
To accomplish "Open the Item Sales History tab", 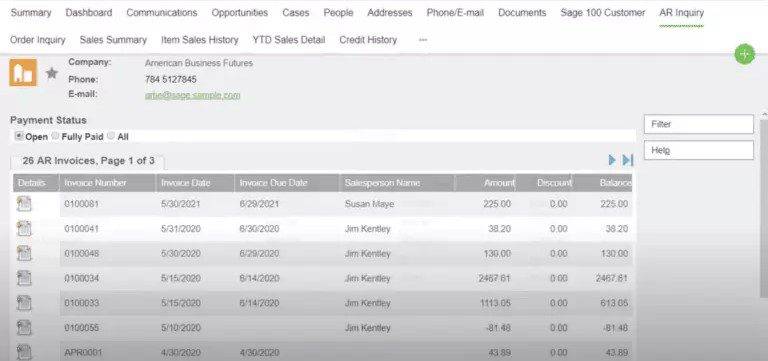I will pyautogui.click(x=200, y=40).
